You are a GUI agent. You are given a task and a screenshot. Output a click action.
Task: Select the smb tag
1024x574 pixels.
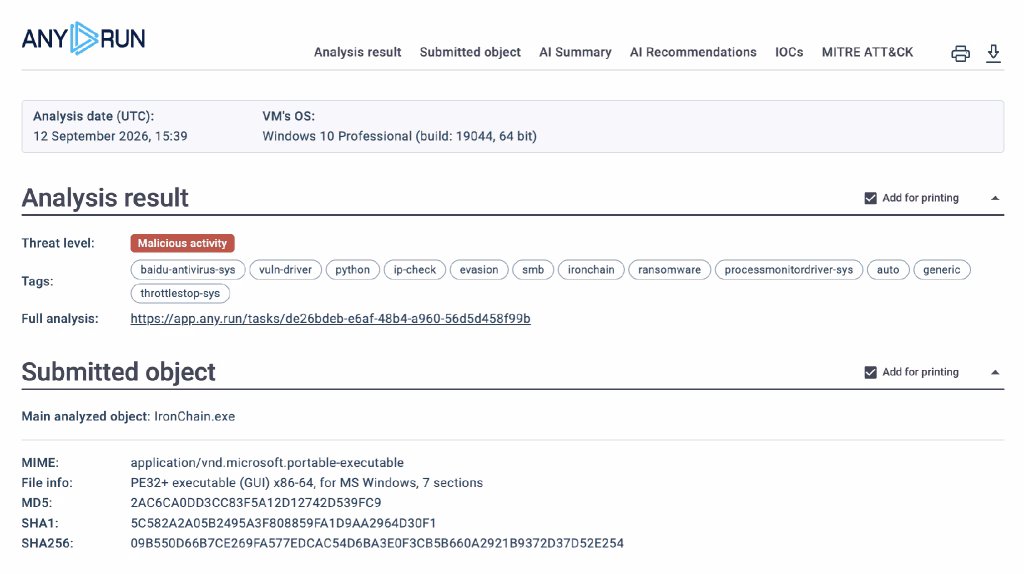point(533,270)
